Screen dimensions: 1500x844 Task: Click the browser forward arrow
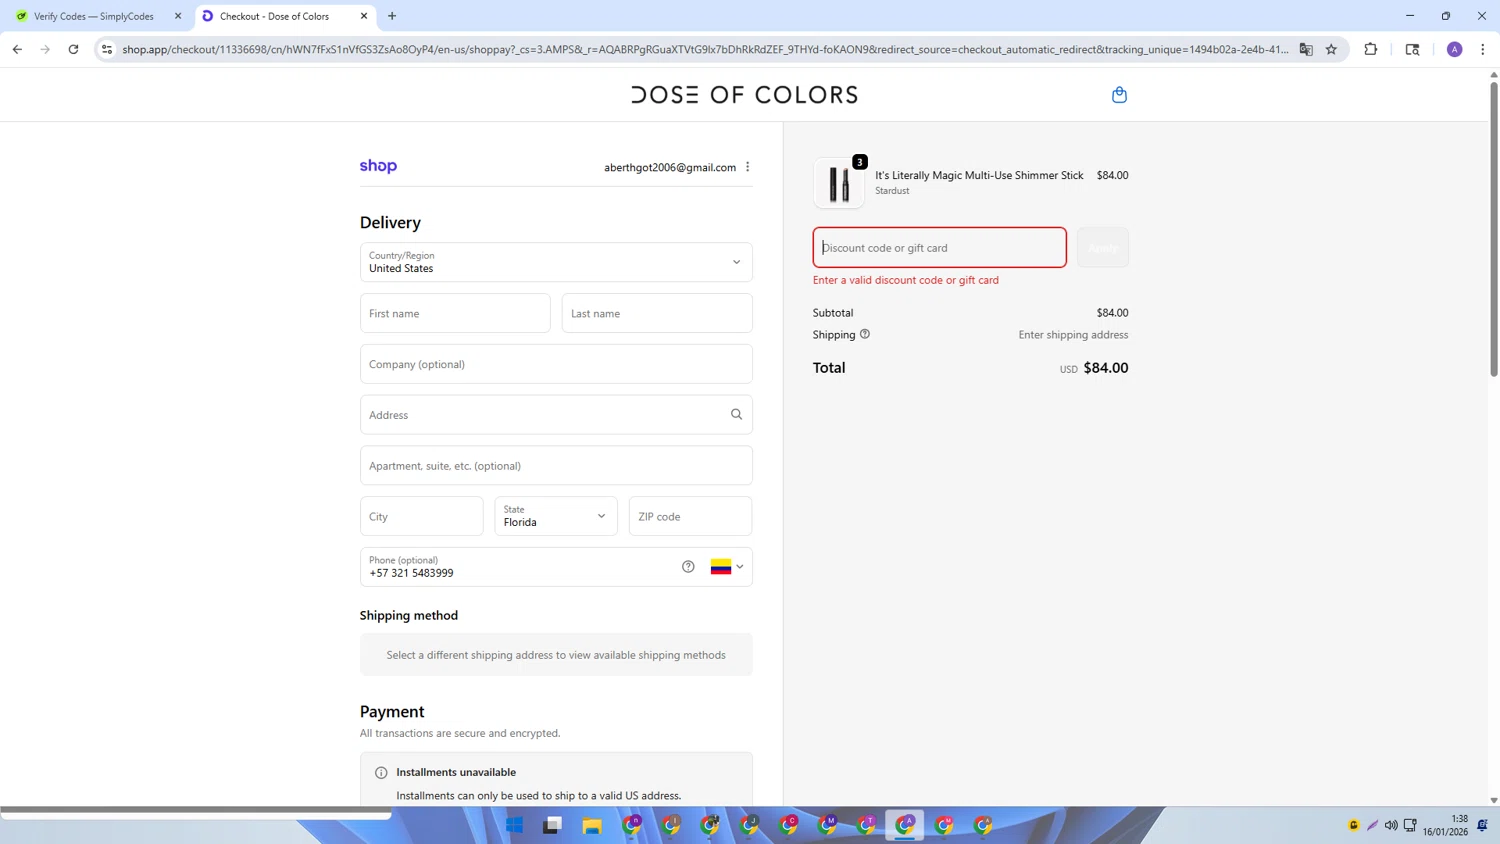pyautogui.click(x=45, y=49)
